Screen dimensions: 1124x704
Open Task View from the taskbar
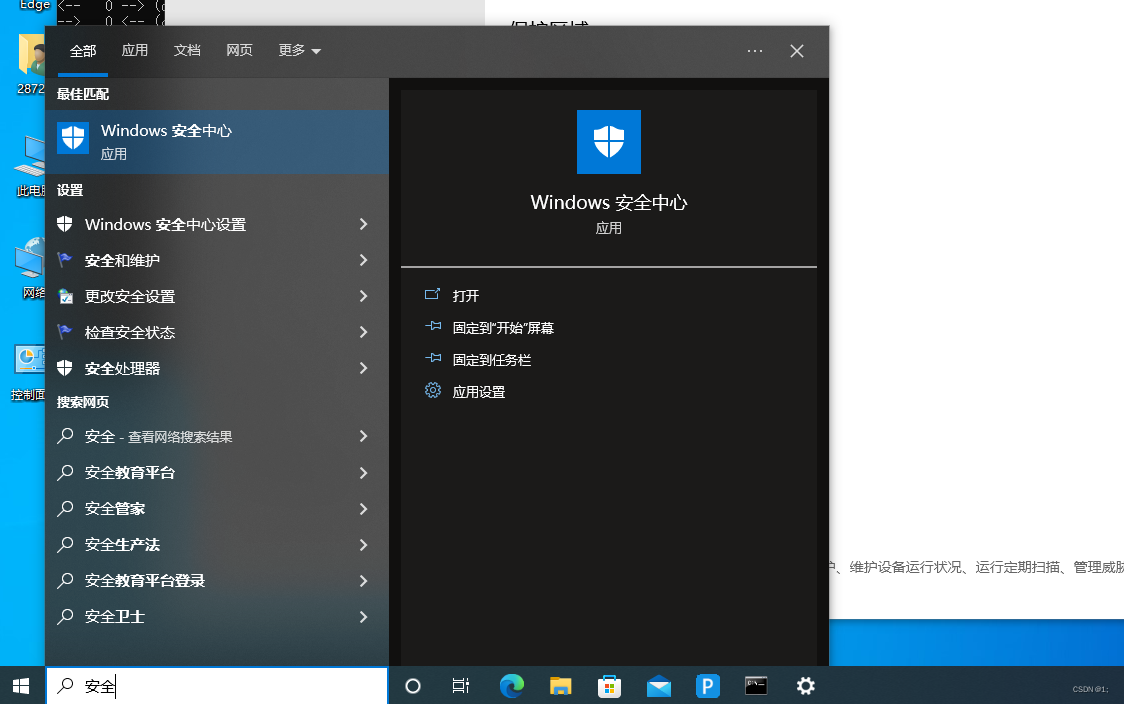coord(461,686)
